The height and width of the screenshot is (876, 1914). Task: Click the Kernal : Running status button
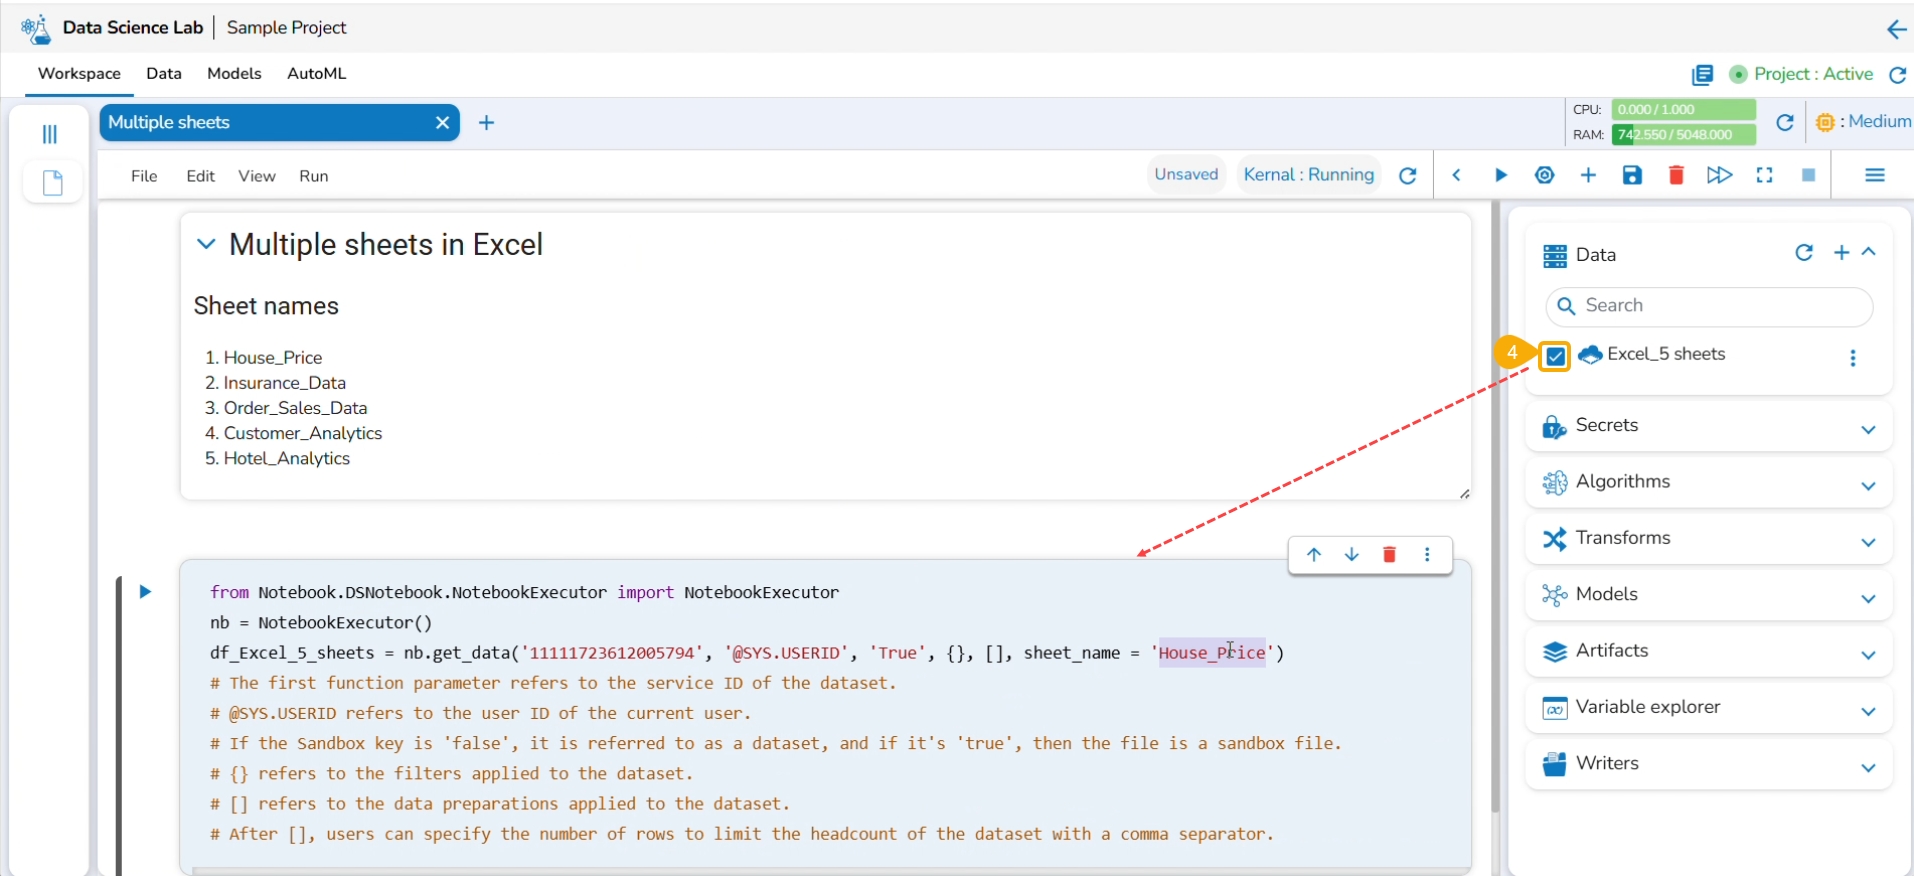pos(1308,175)
